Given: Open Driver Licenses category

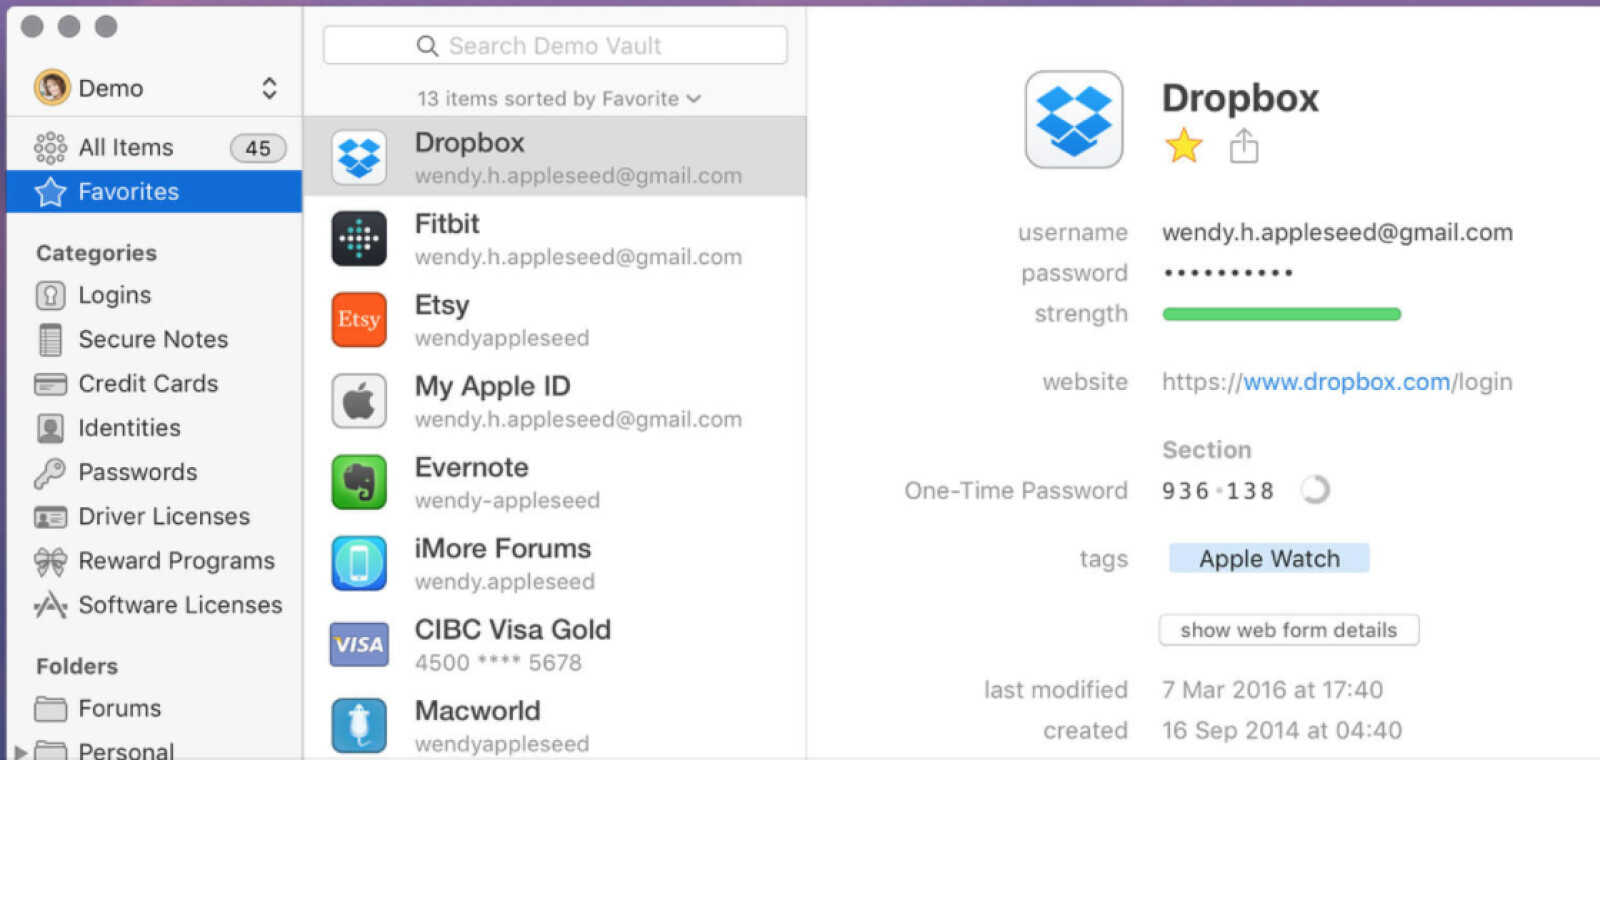Looking at the screenshot, I should [x=164, y=516].
